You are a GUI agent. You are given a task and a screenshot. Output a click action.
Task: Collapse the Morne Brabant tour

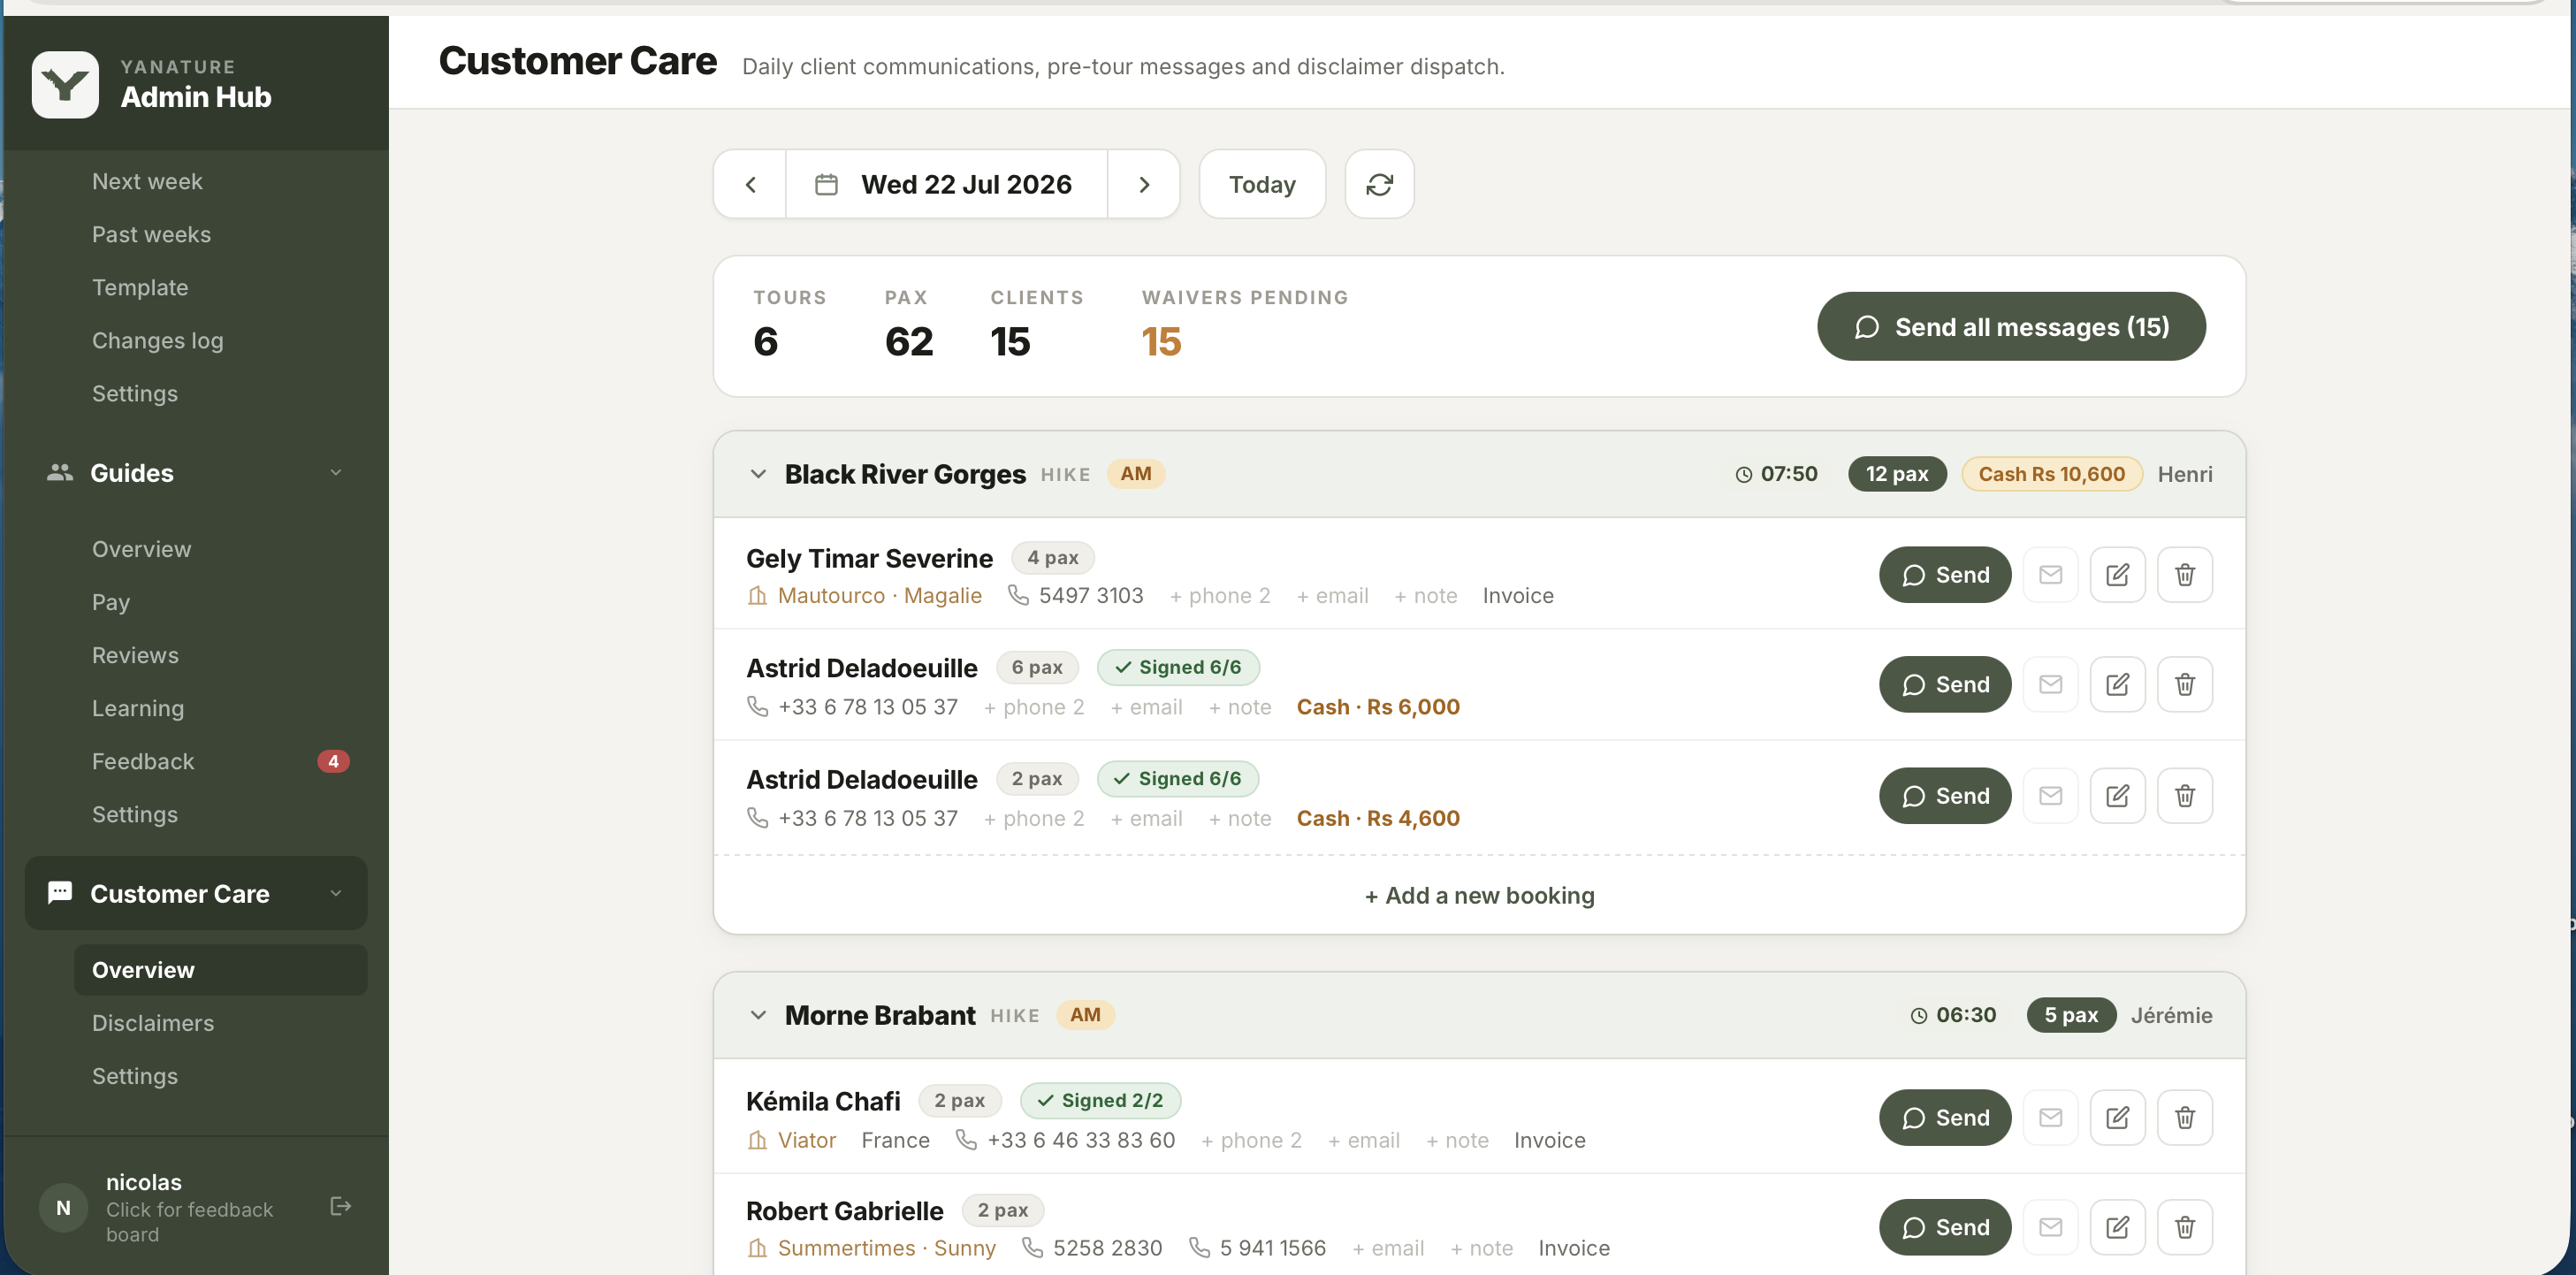click(x=758, y=1015)
